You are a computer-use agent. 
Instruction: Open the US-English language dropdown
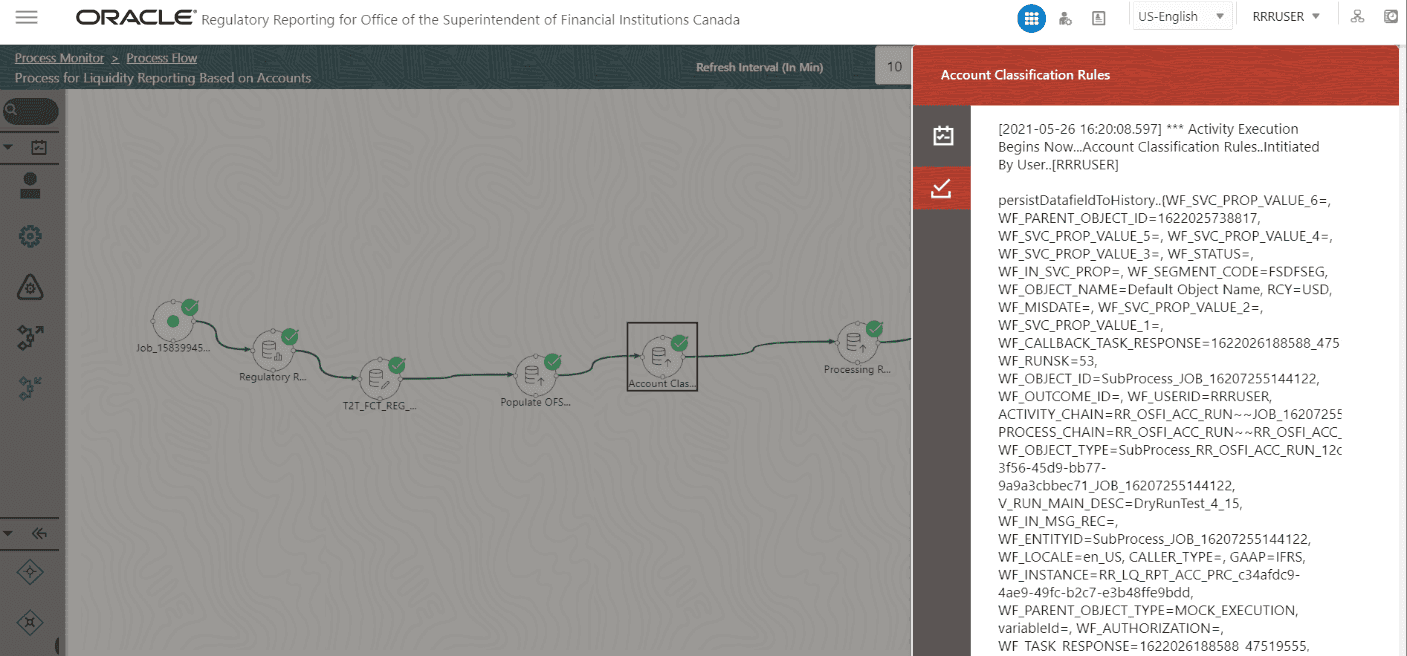(x=1181, y=16)
